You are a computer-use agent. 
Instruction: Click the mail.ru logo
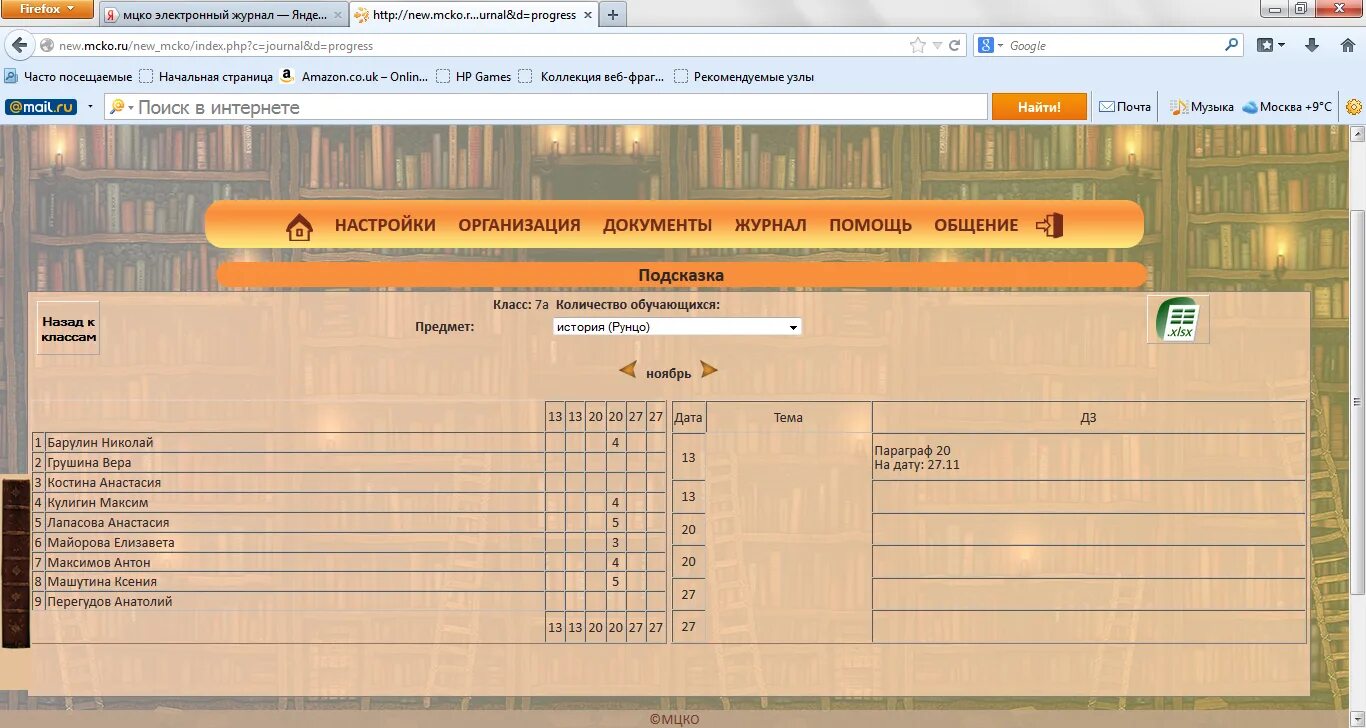[x=41, y=107]
